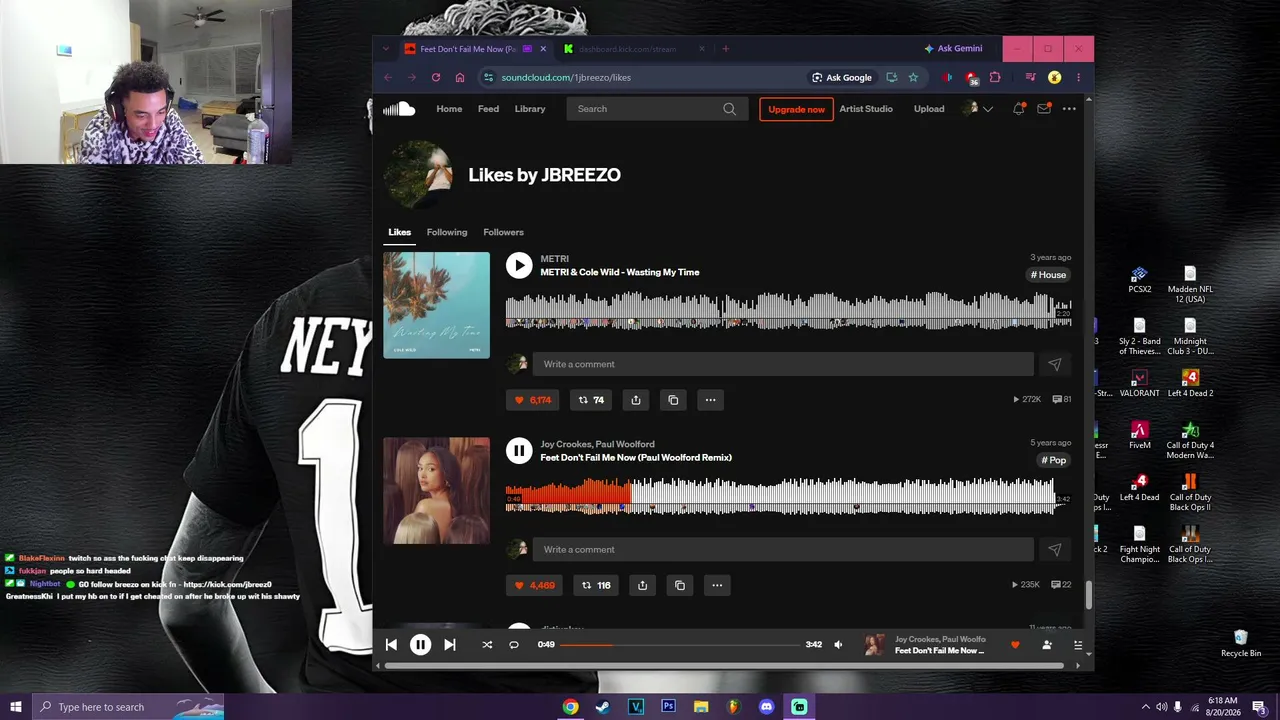
Task: Toggle repeat in the player bar
Action: tap(514, 645)
